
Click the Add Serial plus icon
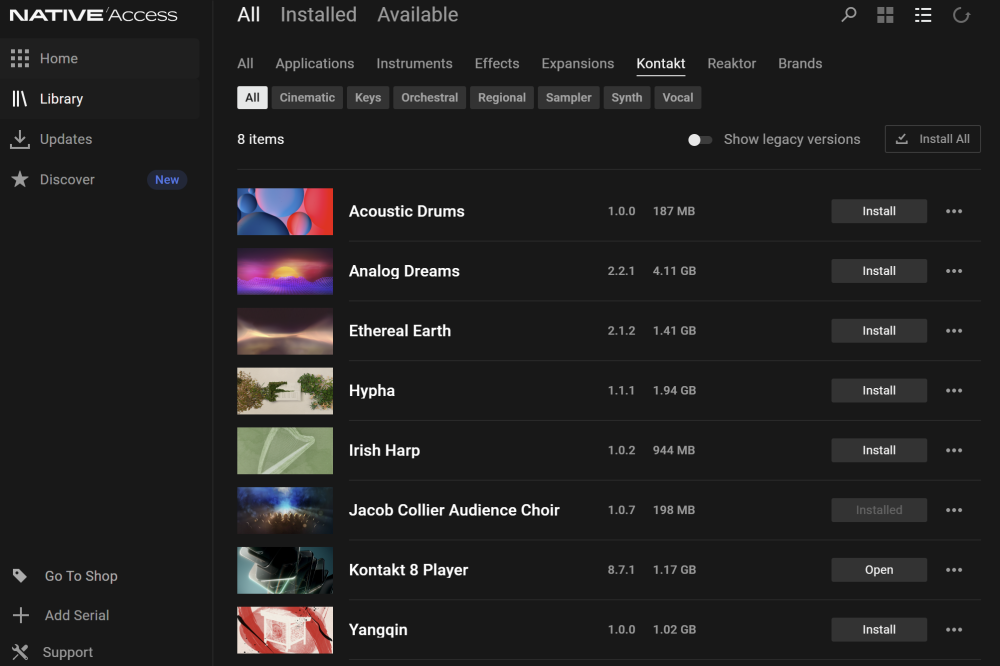20,615
